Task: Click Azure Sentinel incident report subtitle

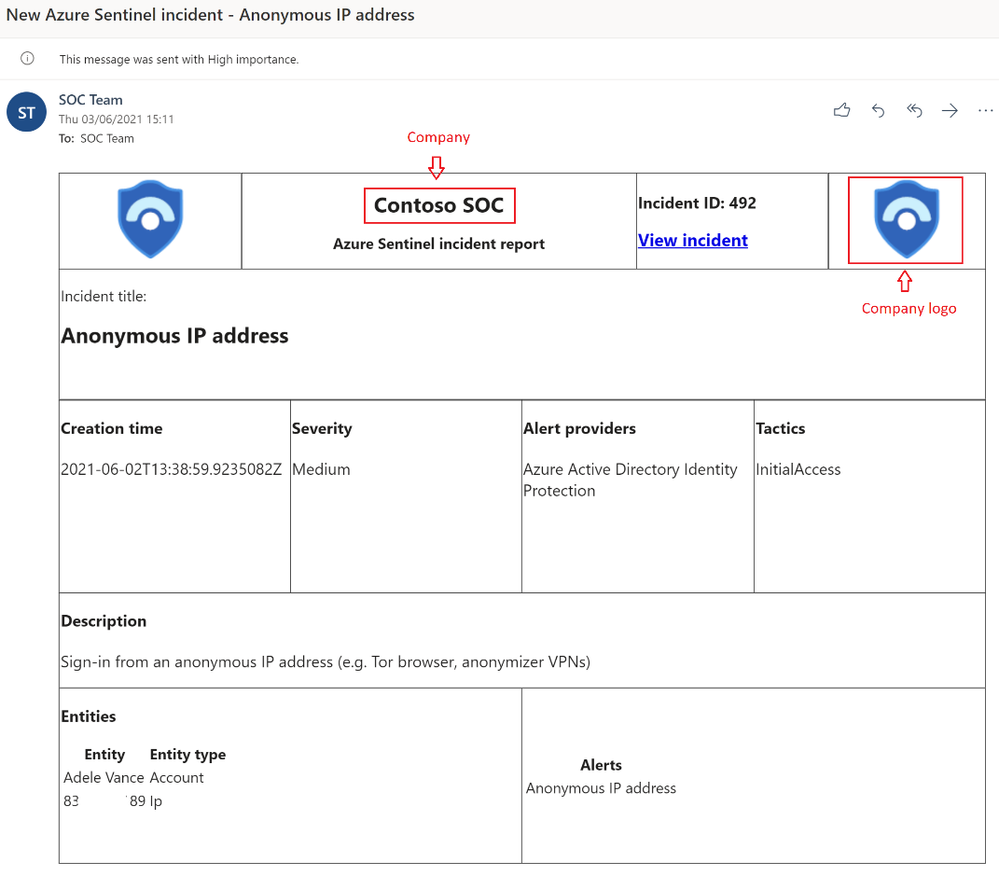Action: [439, 244]
